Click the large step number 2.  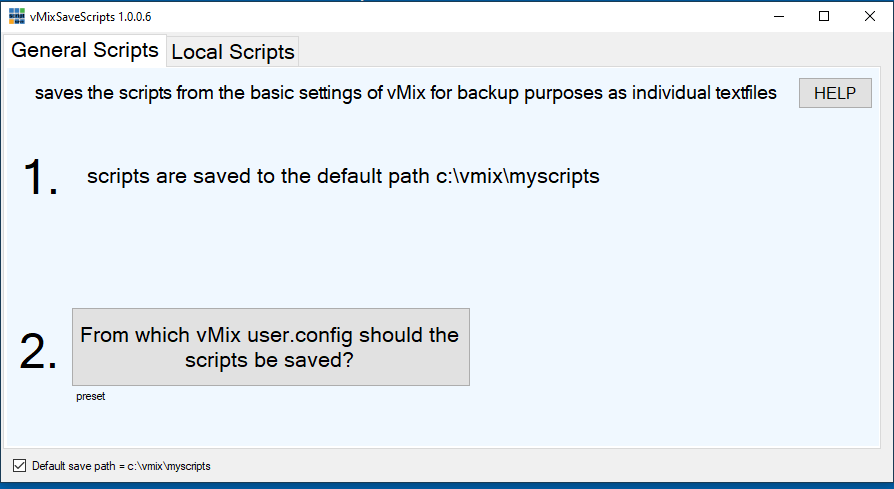coord(39,352)
